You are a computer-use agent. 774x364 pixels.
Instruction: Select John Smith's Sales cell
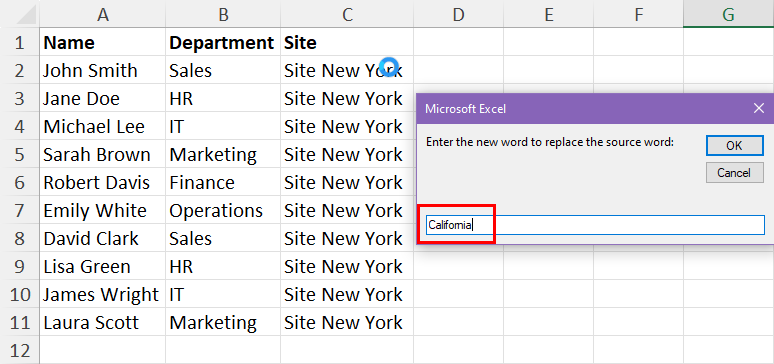click(x=223, y=70)
